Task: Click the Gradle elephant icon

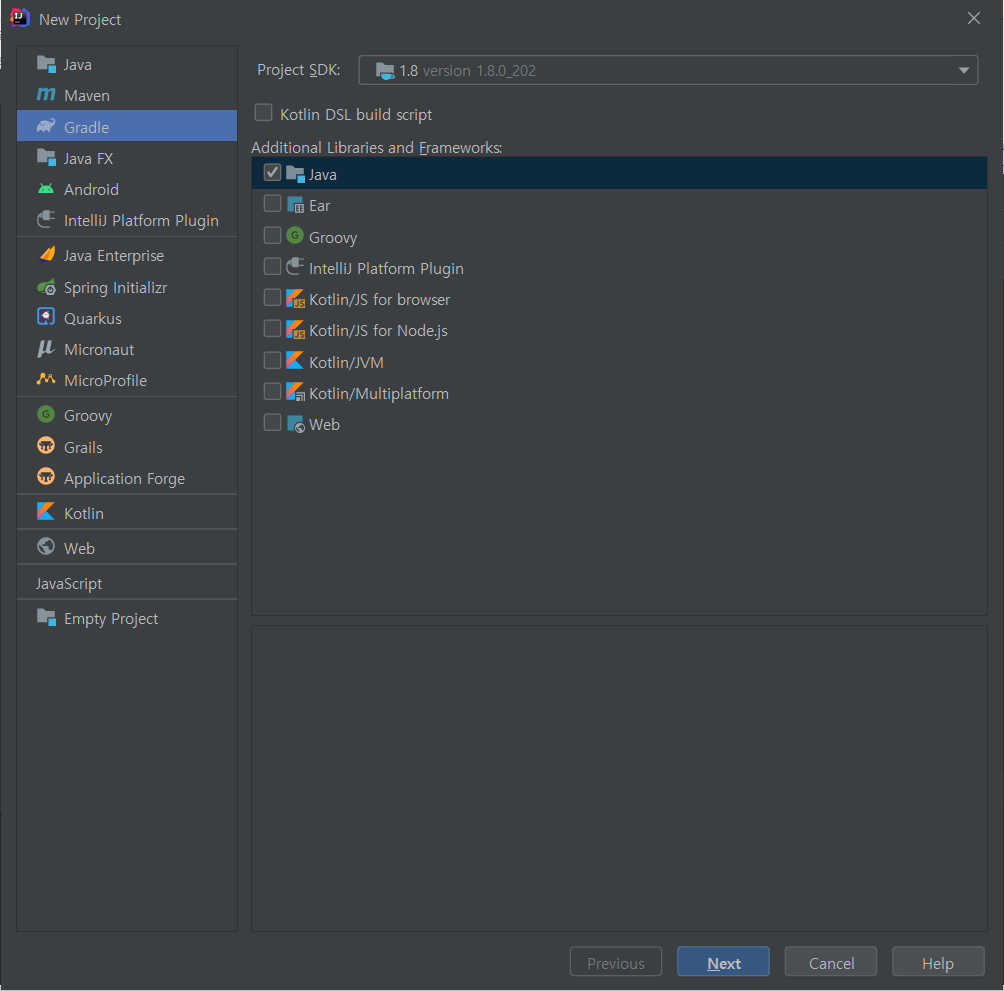Action: pyautogui.click(x=46, y=126)
